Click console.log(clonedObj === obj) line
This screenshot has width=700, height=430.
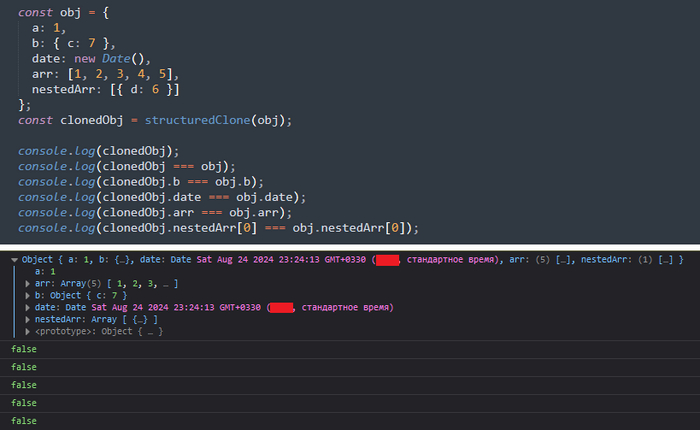[126, 166]
